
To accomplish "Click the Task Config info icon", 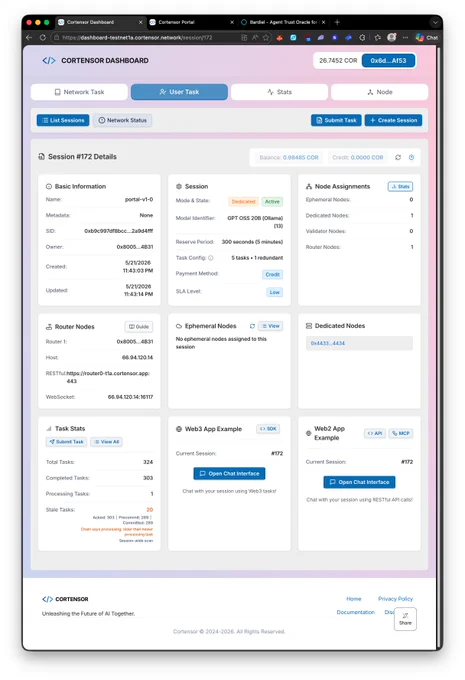I will [x=211, y=258].
